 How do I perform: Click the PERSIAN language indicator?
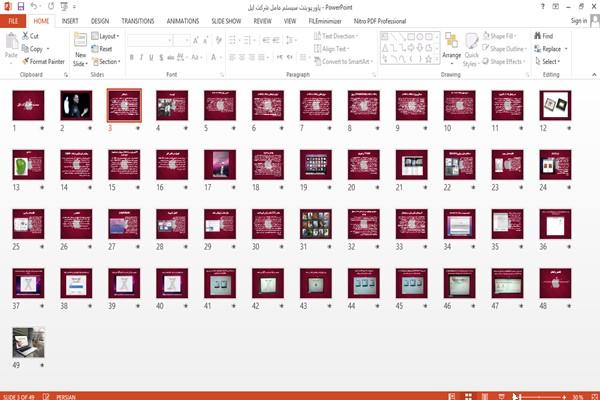click(66, 397)
